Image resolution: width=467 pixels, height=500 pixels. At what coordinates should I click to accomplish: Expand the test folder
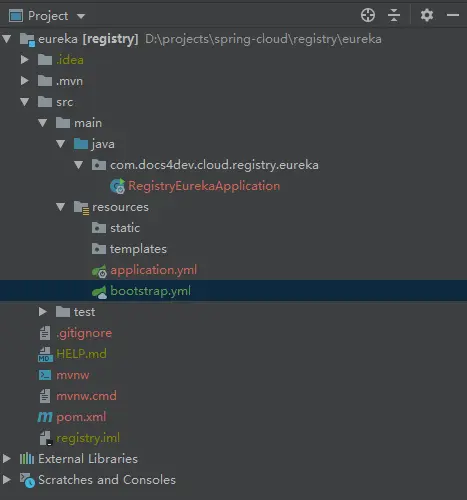pyautogui.click(x=42, y=312)
